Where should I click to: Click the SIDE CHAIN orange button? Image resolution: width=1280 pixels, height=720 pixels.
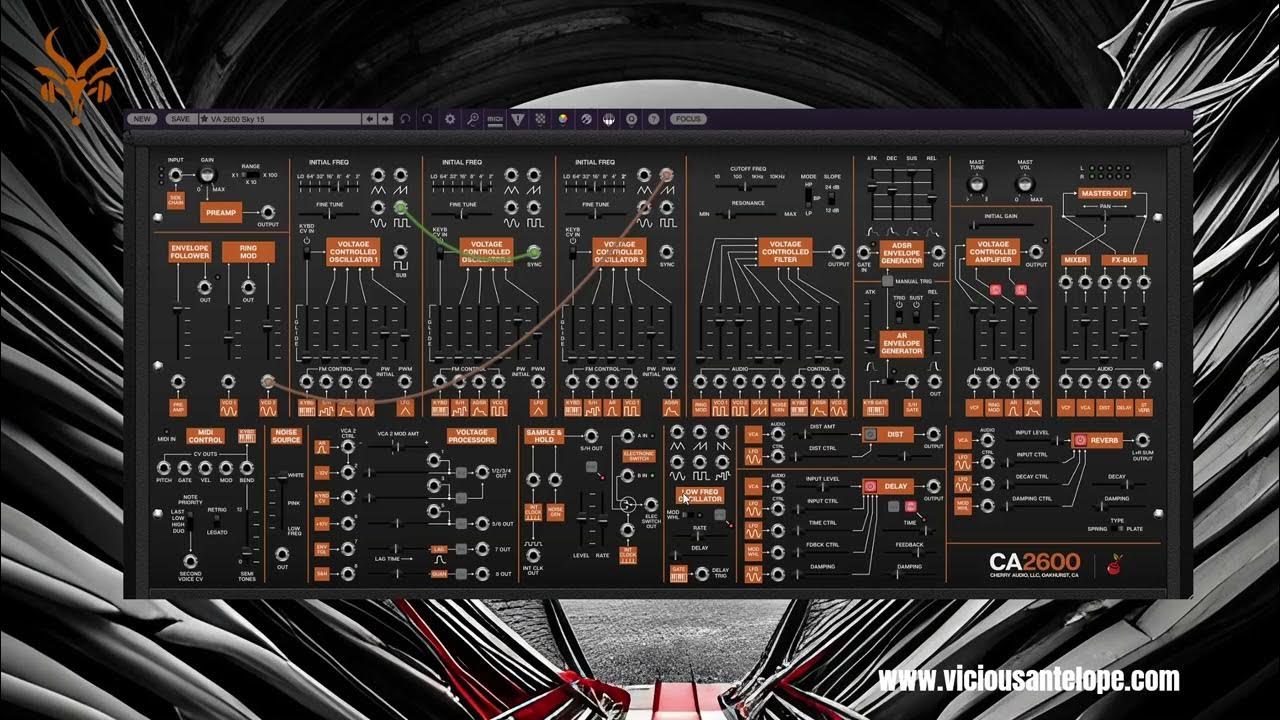175,200
